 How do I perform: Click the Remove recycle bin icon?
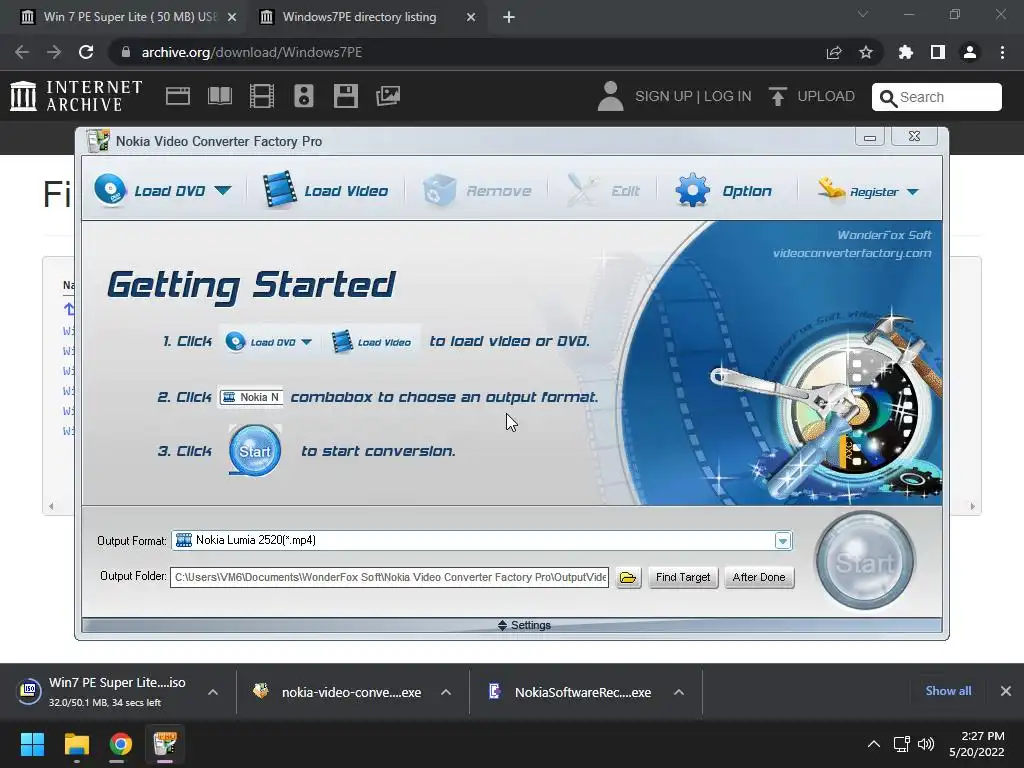coord(439,191)
